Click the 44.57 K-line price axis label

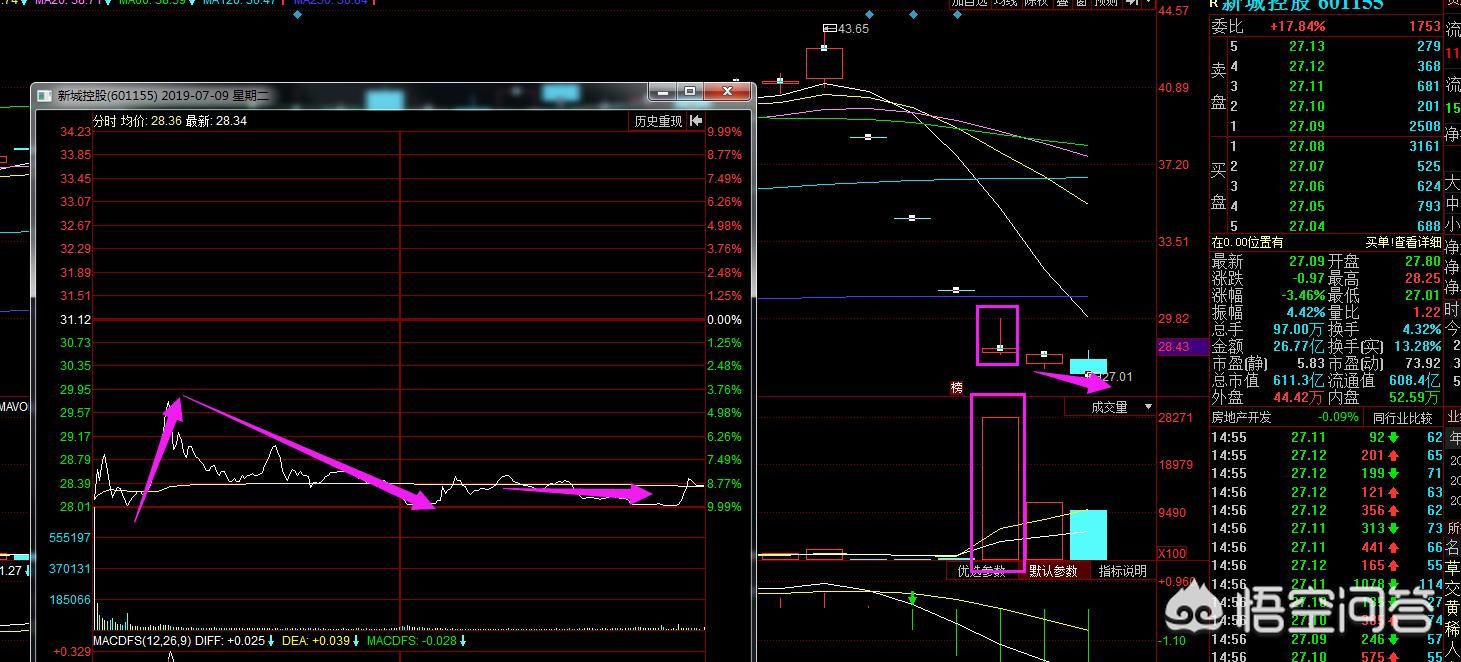pyautogui.click(x=1173, y=11)
